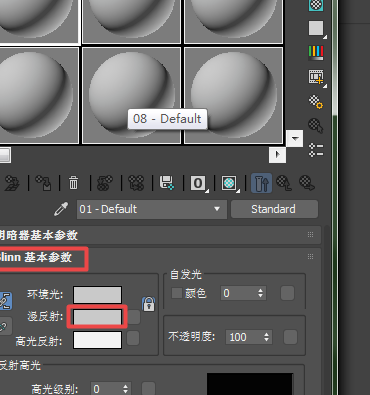Click the 高光级别 spinner arrows
The image size is (370, 395).
point(126,389)
